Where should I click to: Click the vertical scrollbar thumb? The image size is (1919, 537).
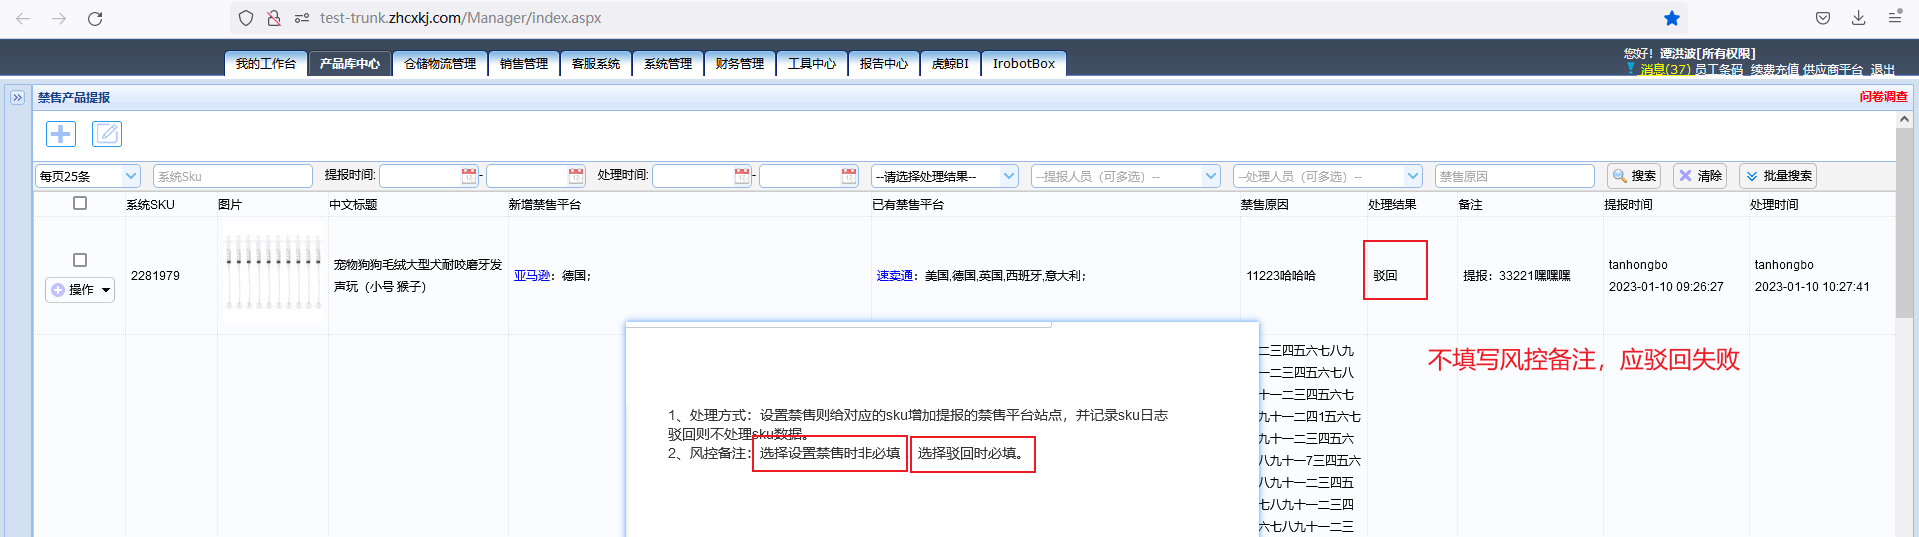(x=1904, y=222)
